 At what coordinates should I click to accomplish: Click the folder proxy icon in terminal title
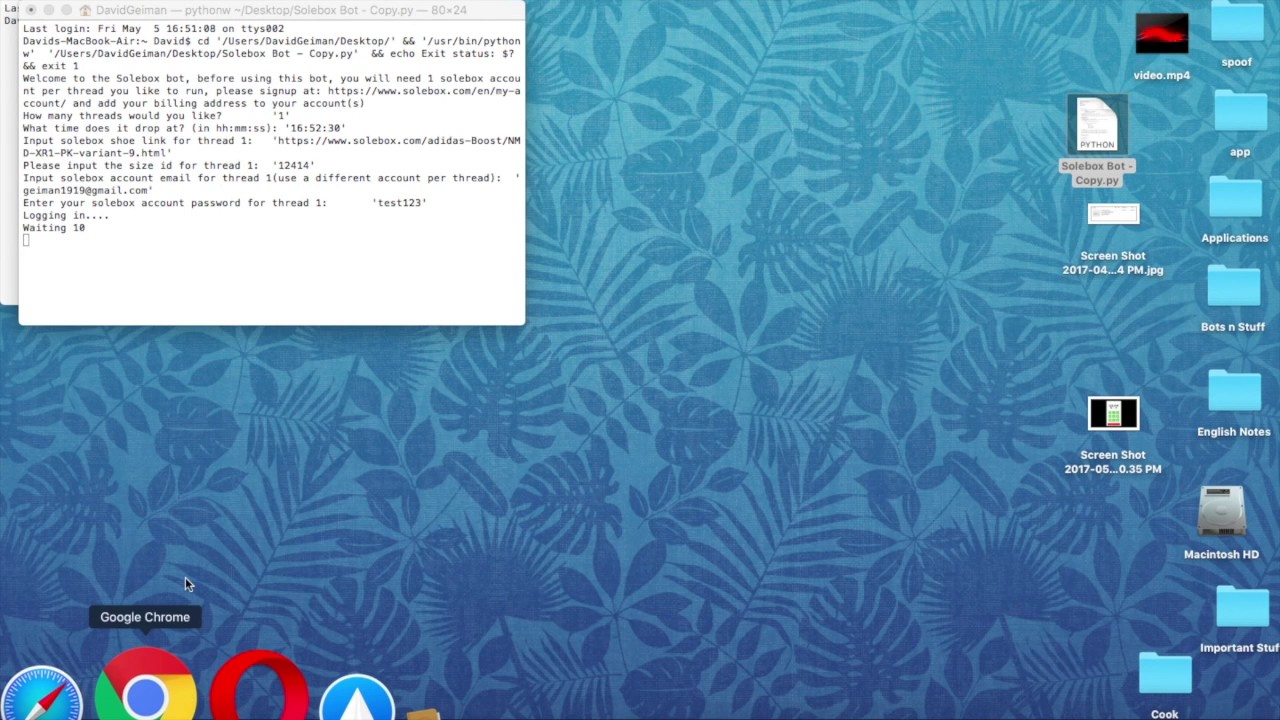point(86,10)
